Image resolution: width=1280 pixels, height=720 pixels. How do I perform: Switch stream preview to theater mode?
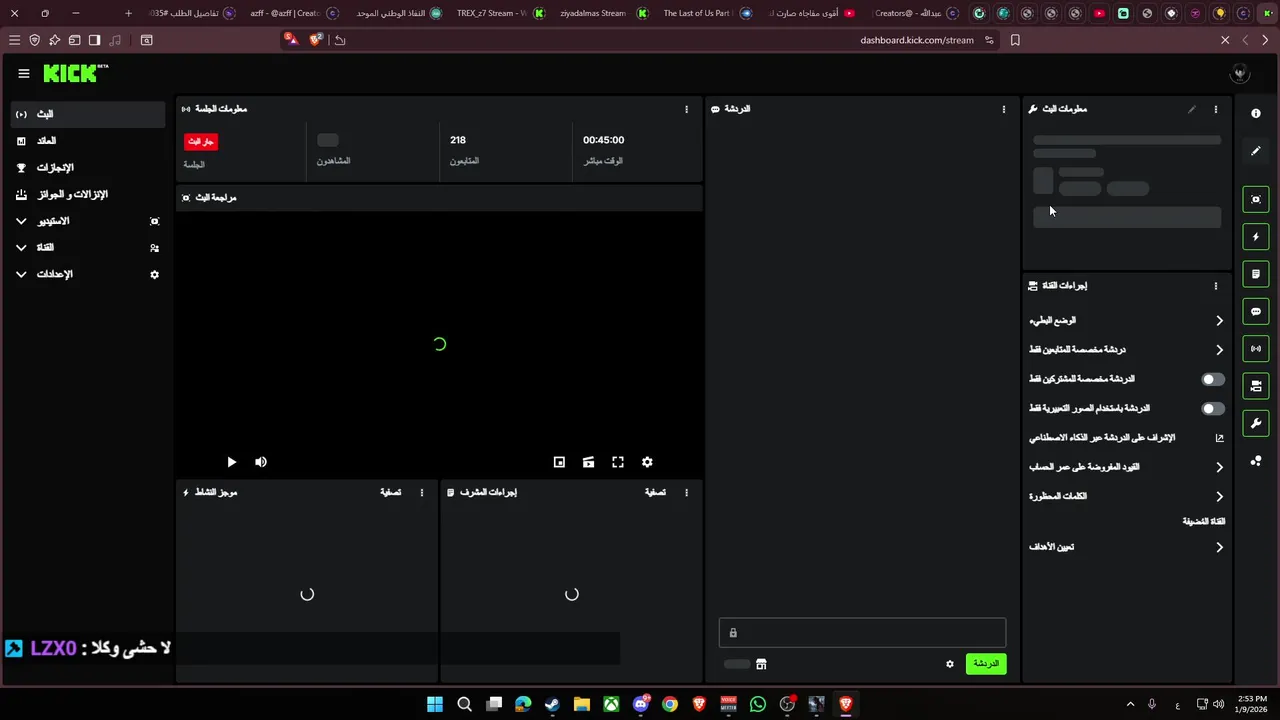click(588, 462)
